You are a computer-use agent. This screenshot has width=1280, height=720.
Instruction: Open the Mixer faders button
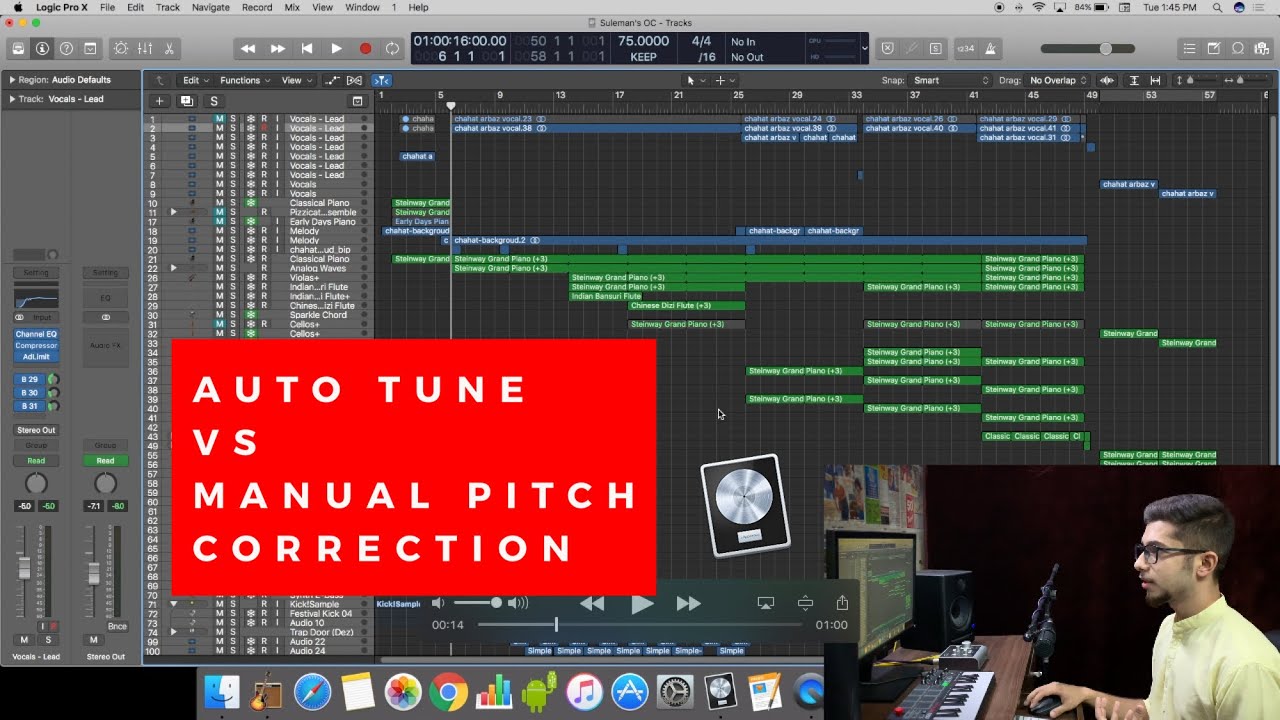(x=145, y=48)
